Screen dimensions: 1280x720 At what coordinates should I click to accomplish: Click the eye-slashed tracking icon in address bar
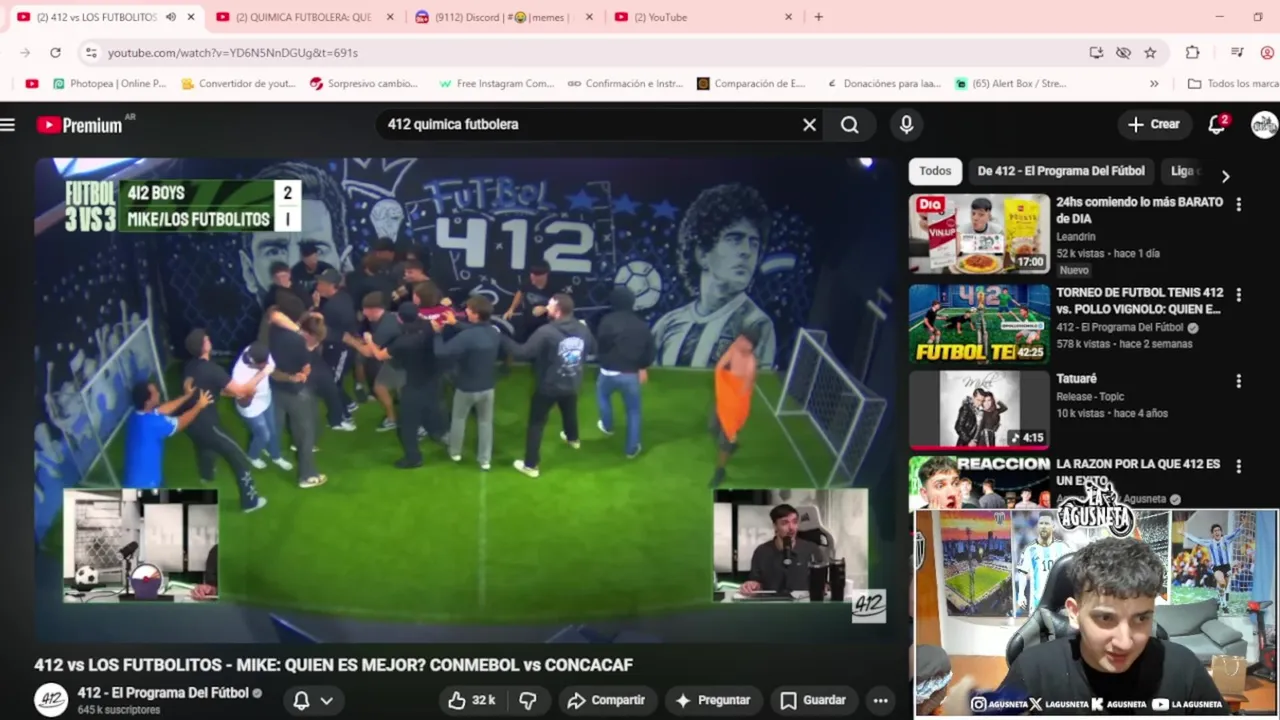(1123, 52)
